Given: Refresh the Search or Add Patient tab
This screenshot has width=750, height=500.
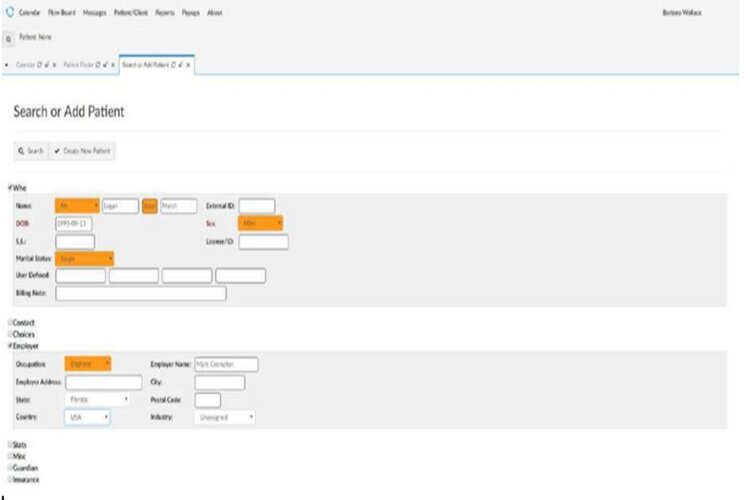Looking at the screenshot, I should [171, 64].
